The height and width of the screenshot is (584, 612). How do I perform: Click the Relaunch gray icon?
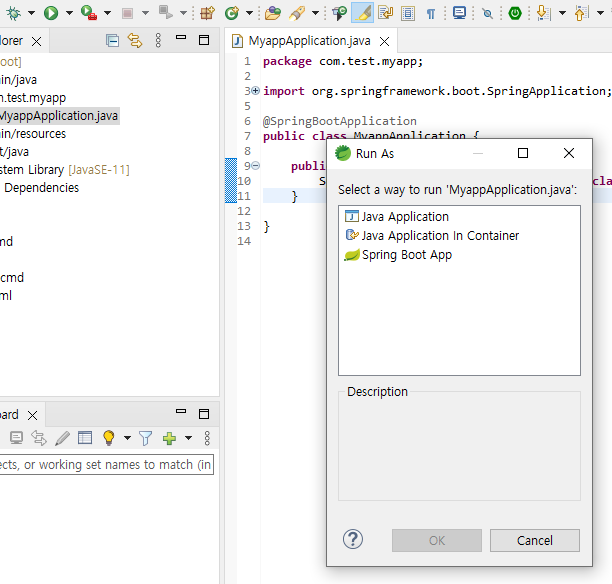click(x=165, y=12)
